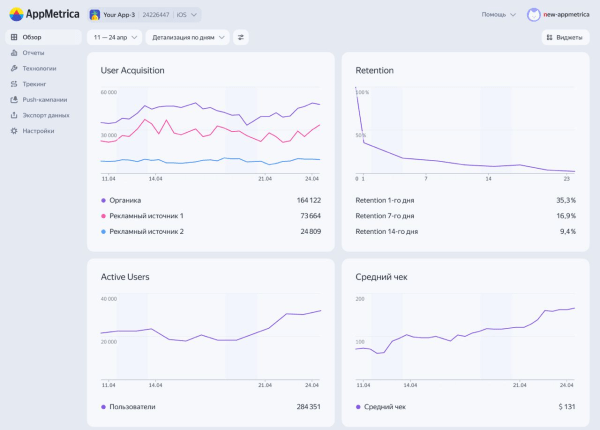Expand Детализация по дням dropdown
This screenshot has width=600, height=430.
click(187, 37)
